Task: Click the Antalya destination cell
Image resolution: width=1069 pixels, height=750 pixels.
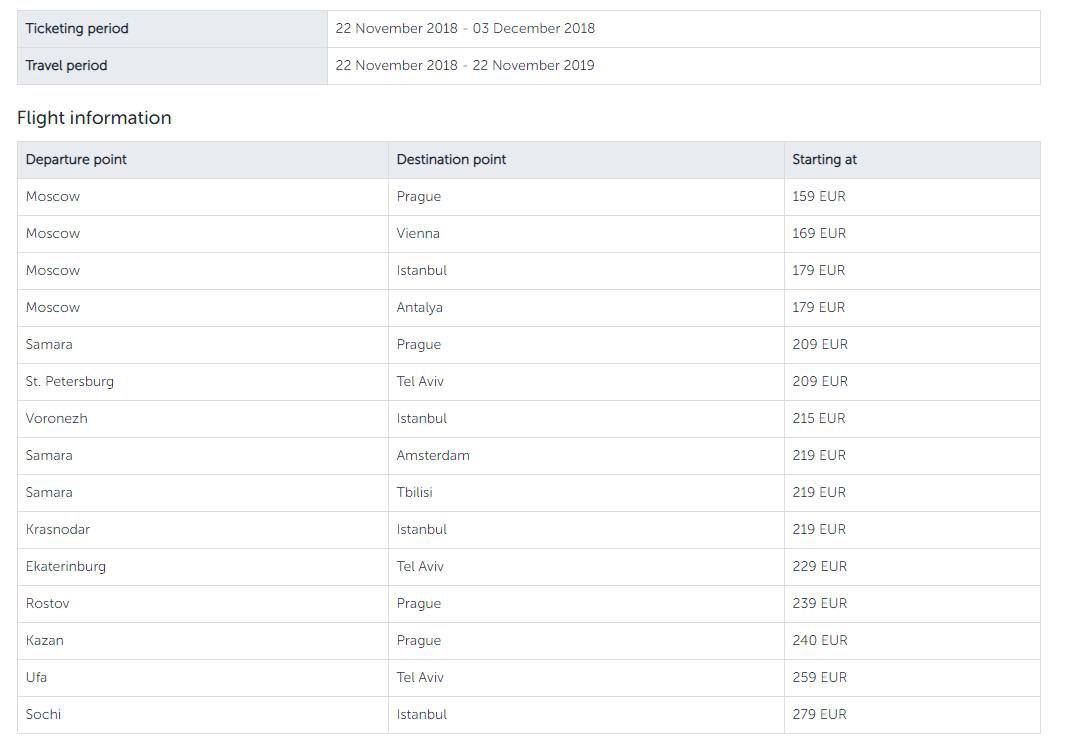Action: point(419,308)
